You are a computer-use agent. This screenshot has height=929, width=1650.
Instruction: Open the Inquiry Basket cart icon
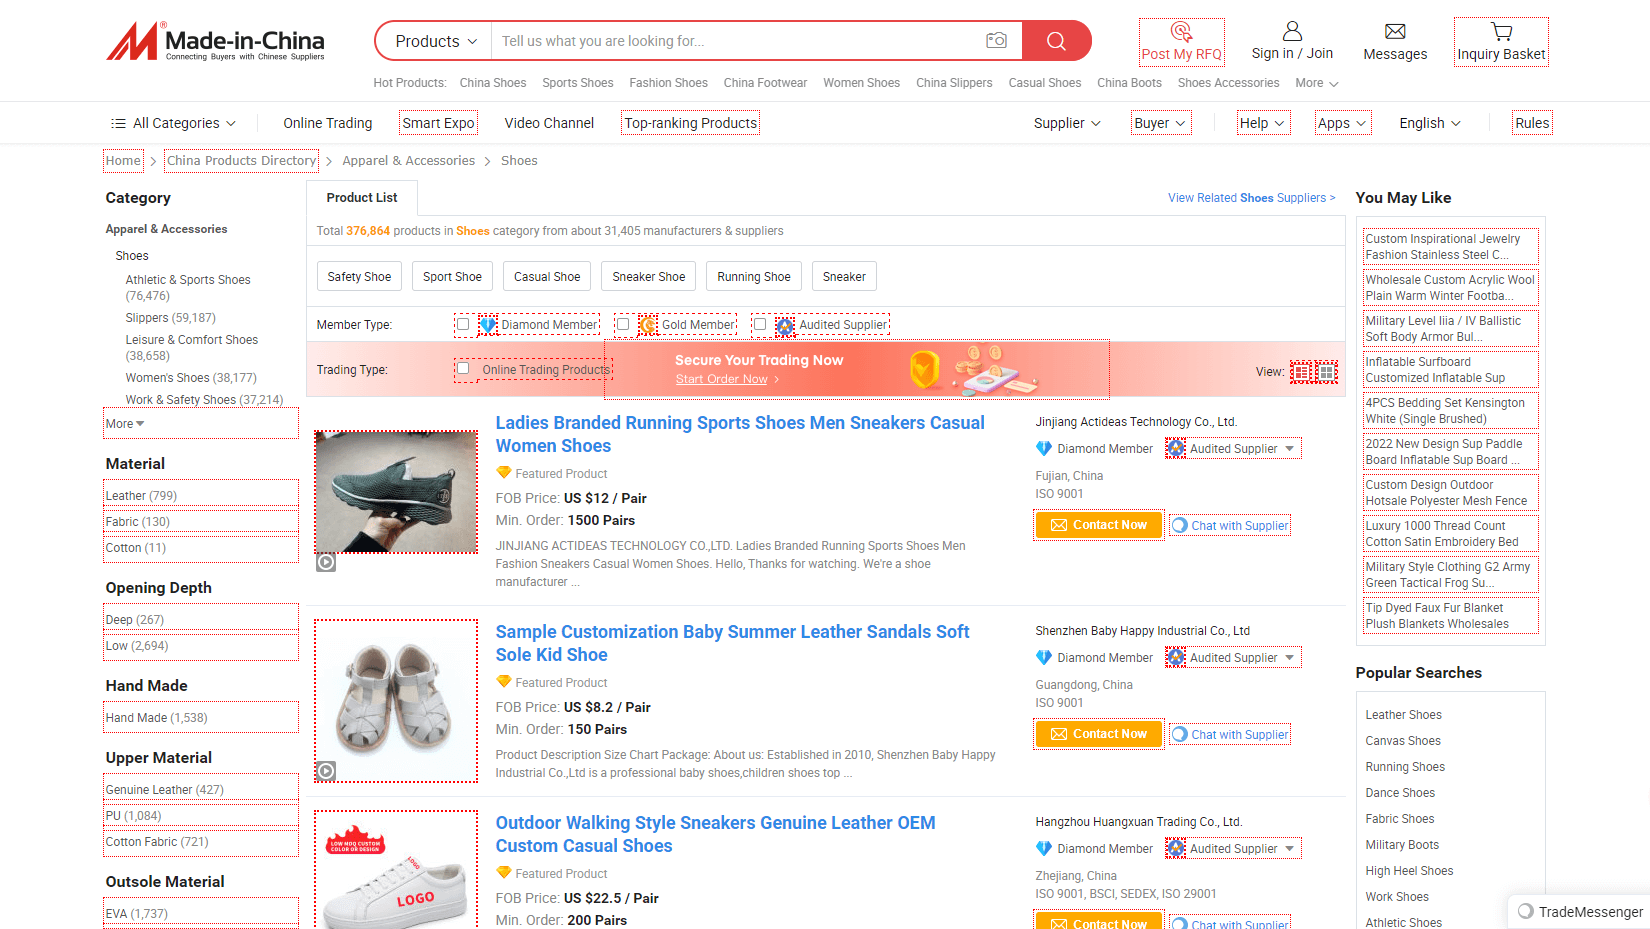pyautogui.click(x=1501, y=32)
